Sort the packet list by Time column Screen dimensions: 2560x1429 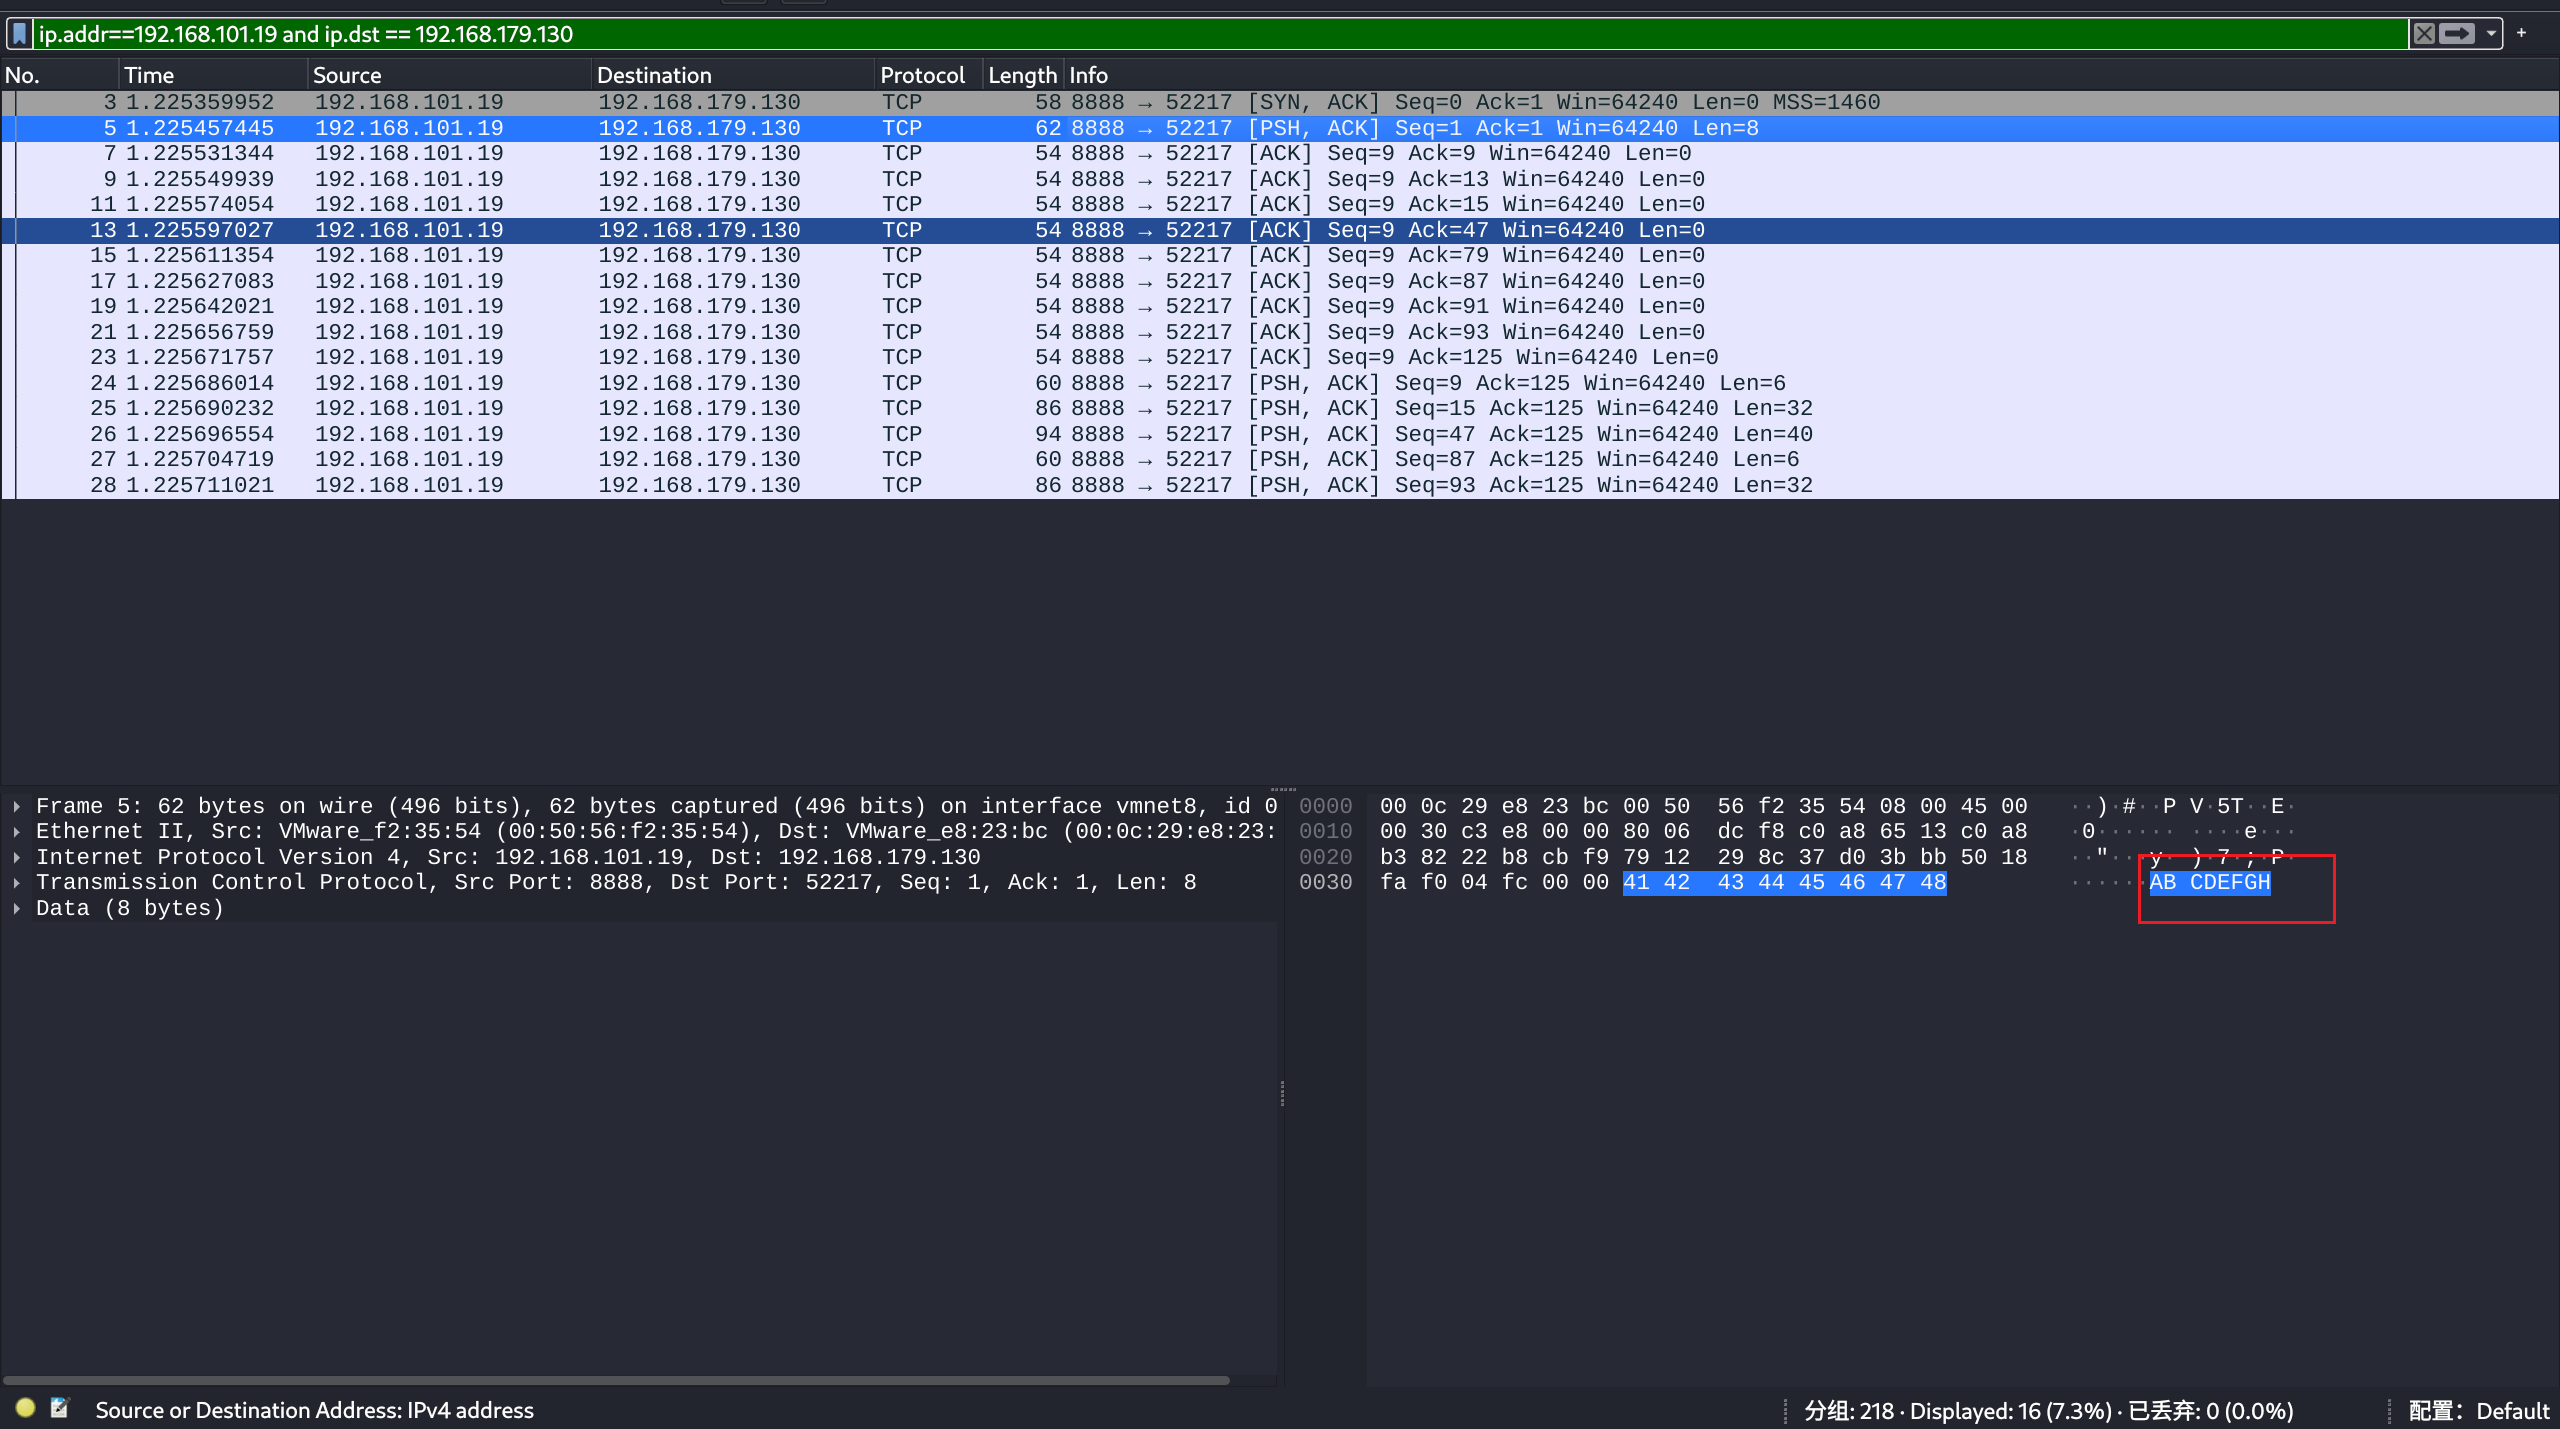point(149,75)
